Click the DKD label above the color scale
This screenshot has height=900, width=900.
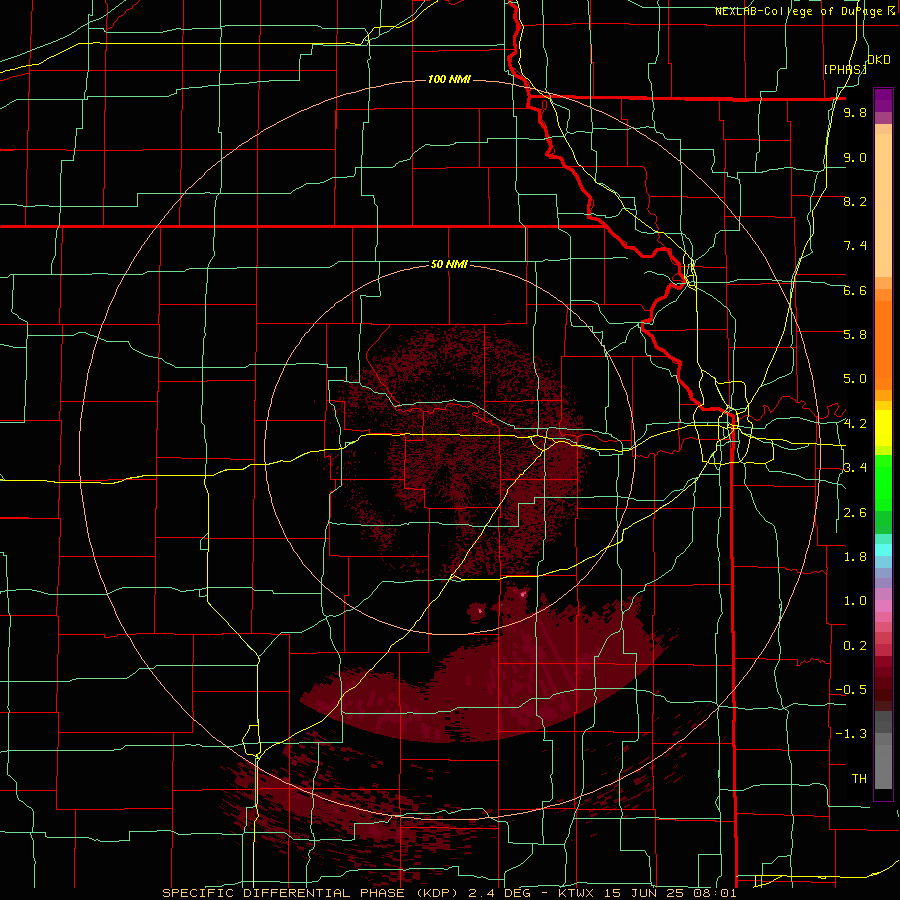[879, 60]
